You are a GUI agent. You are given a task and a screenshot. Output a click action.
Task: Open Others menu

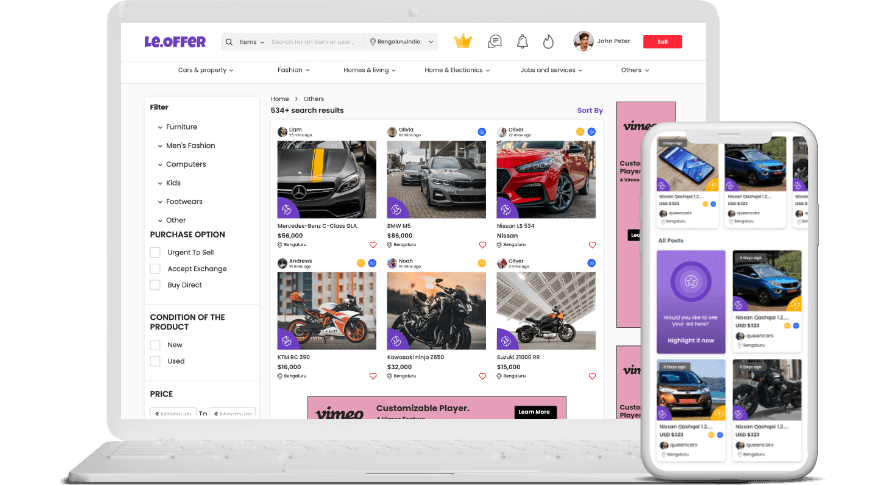[635, 70]
